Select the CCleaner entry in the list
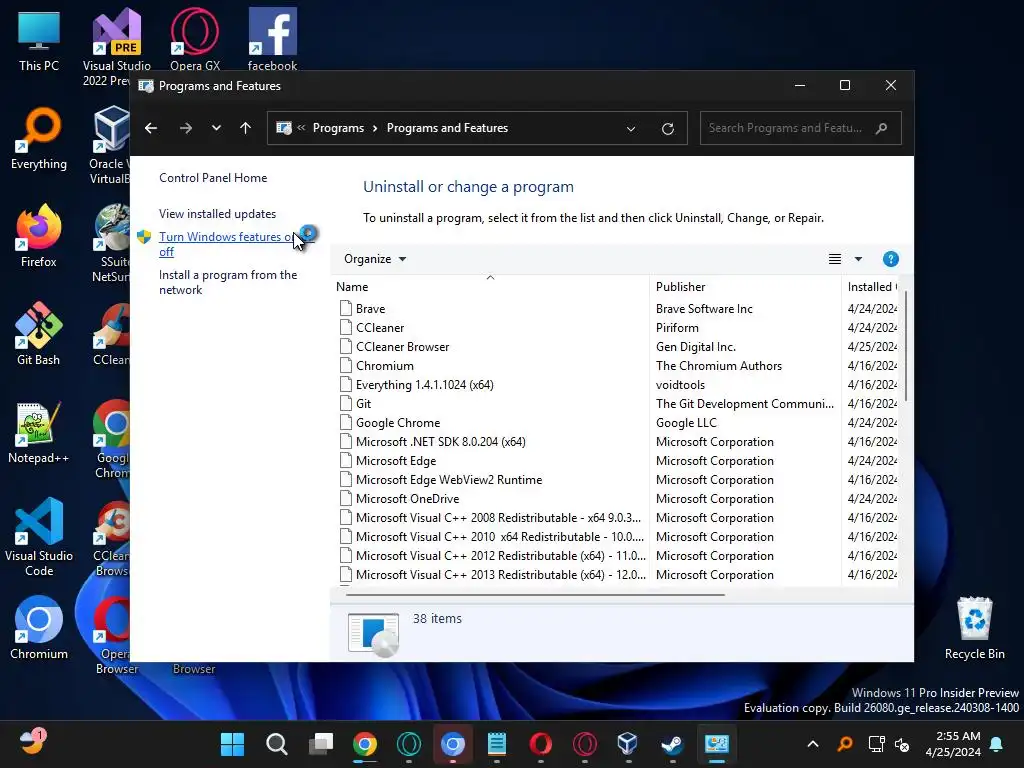Screen dimensions: 1024x768 point(617,328)
